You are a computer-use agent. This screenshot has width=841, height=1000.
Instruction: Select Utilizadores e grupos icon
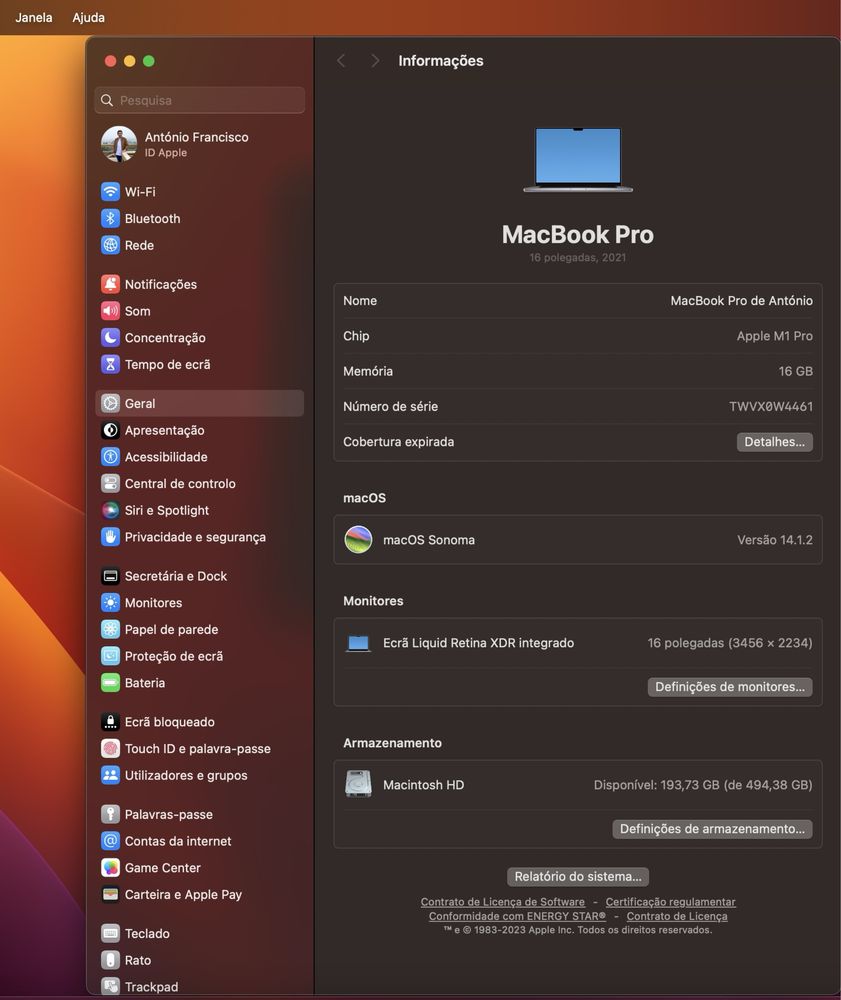(110, 775)
